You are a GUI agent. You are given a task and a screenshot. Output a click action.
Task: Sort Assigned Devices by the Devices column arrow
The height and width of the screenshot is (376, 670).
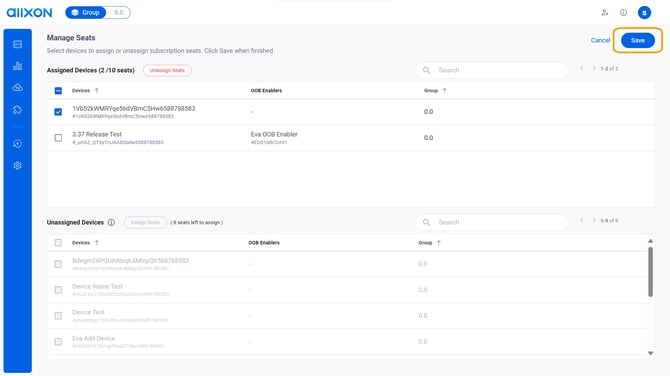[x=97, y=91]
